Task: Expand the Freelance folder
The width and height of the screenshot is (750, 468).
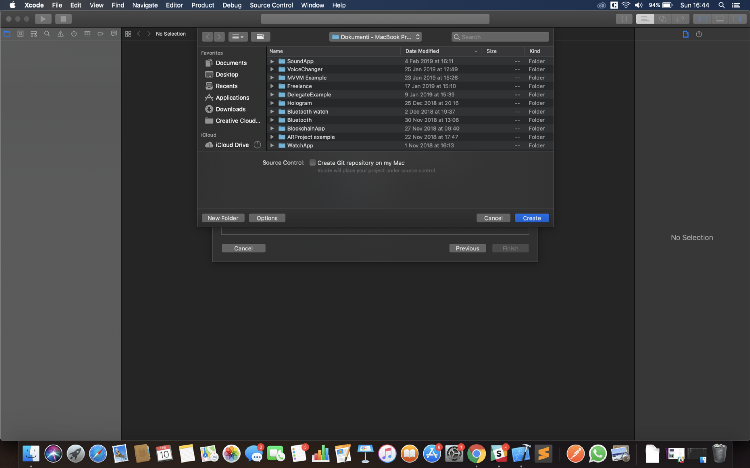Action: pyautogui.click(x=272, y=86)
